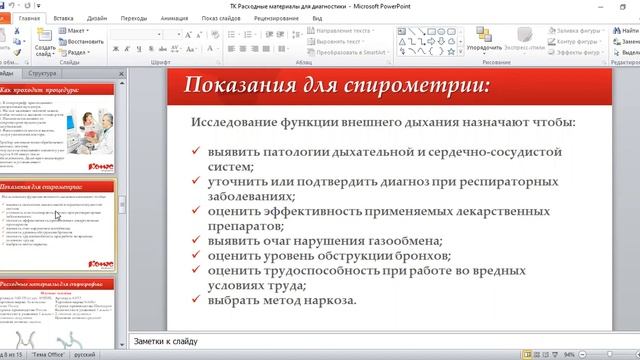Open Эффекты фигур shape effects
Viewport: 640px width, 360px height.
pyautogui.click(x=576, y=52)
